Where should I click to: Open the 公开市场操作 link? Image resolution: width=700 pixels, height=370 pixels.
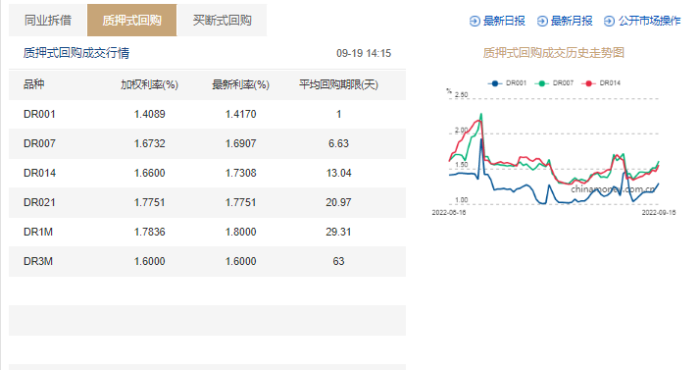click(649, 21)
